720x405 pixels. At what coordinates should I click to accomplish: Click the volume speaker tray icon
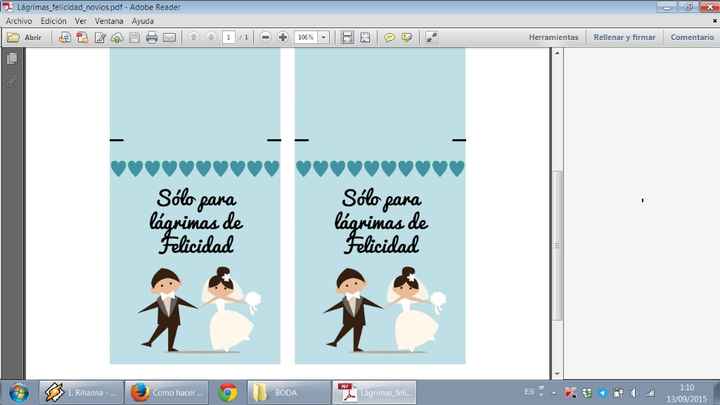tap(634, 393)
